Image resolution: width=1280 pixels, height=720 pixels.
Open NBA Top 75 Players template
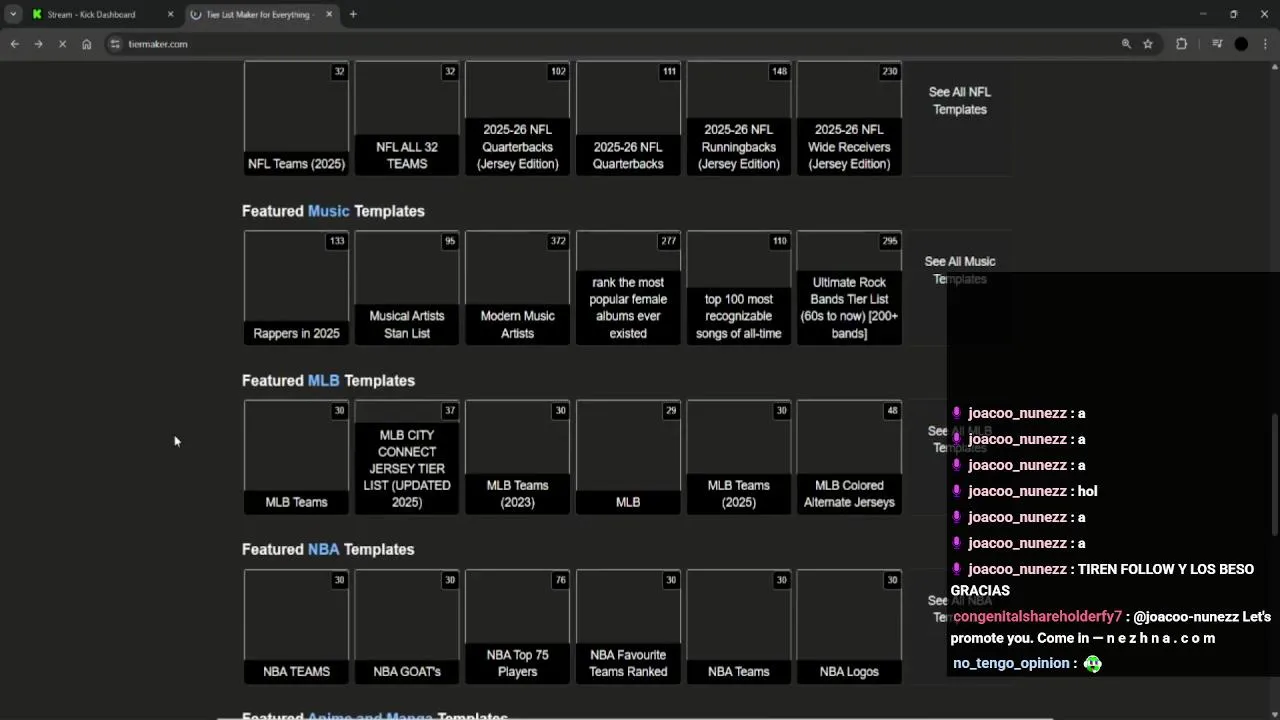tap(517, 627)
